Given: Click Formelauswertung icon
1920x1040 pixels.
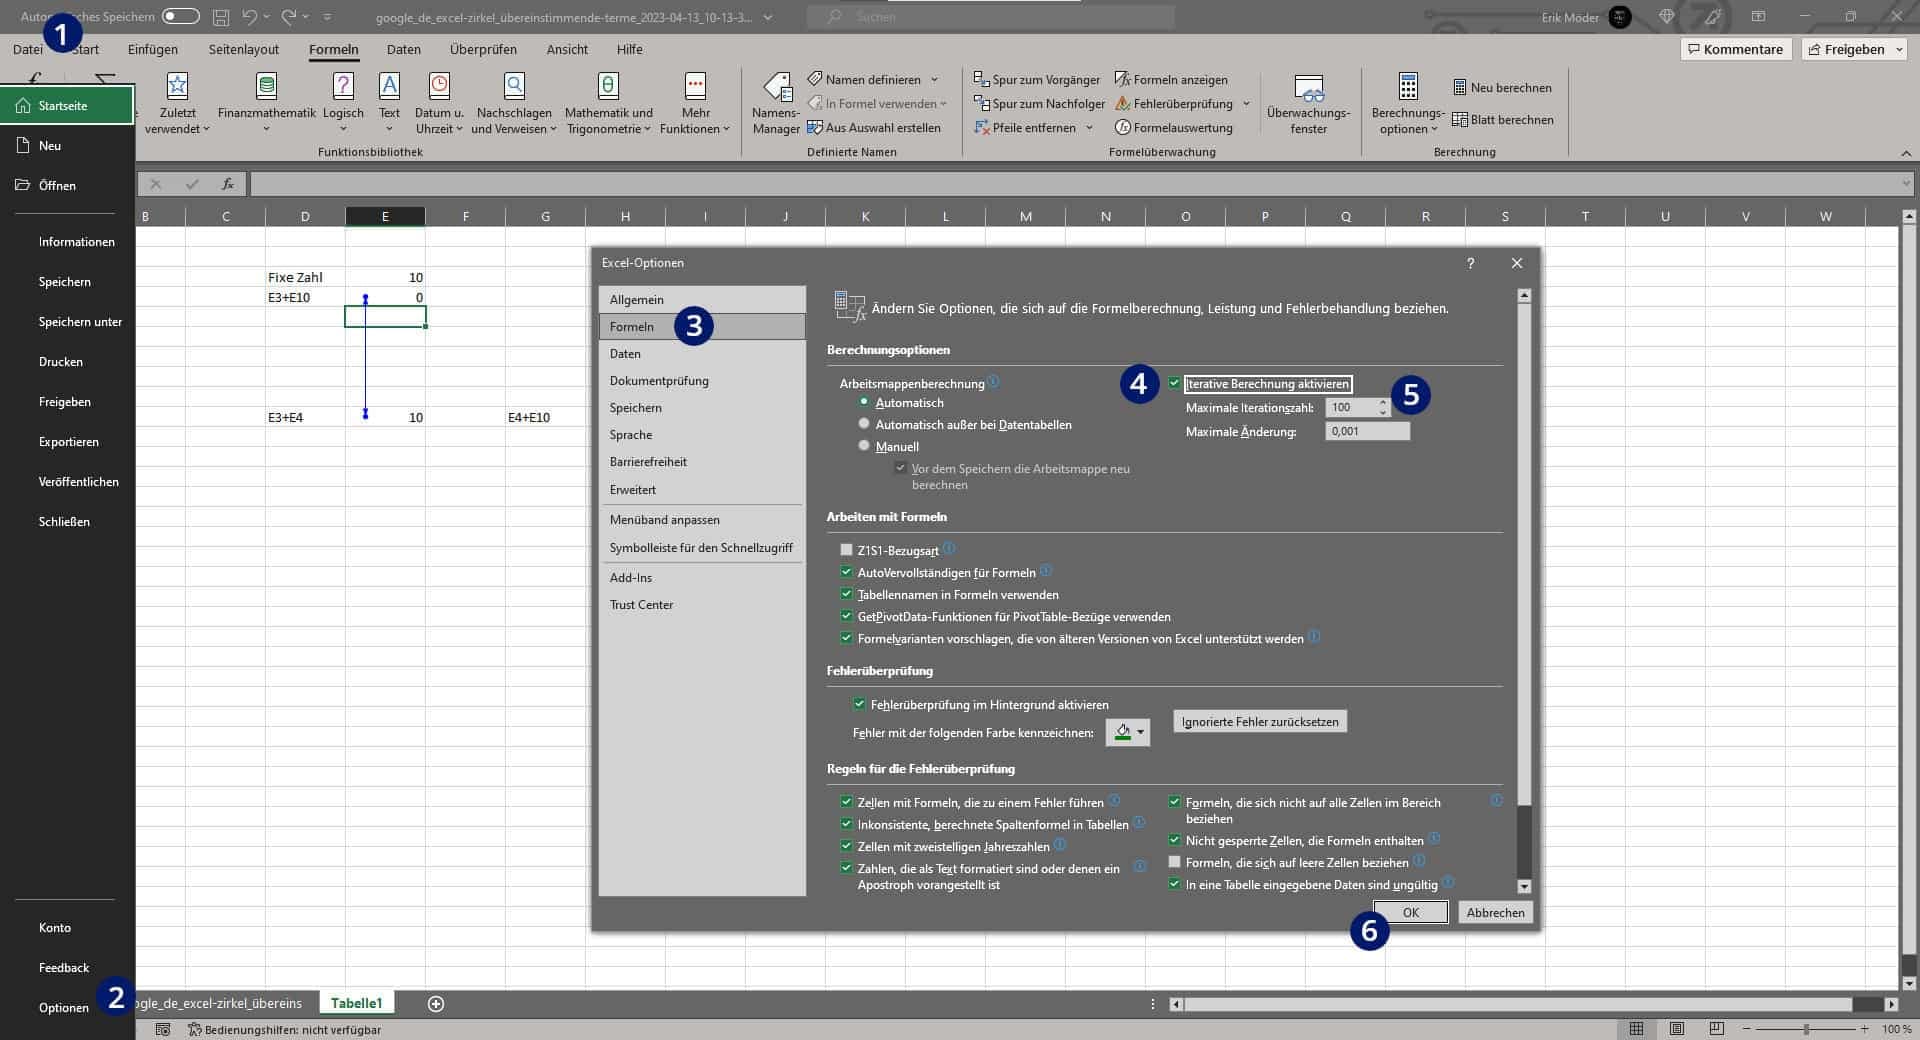Looking at the screenshot, I should click(x=1123, y=128).
